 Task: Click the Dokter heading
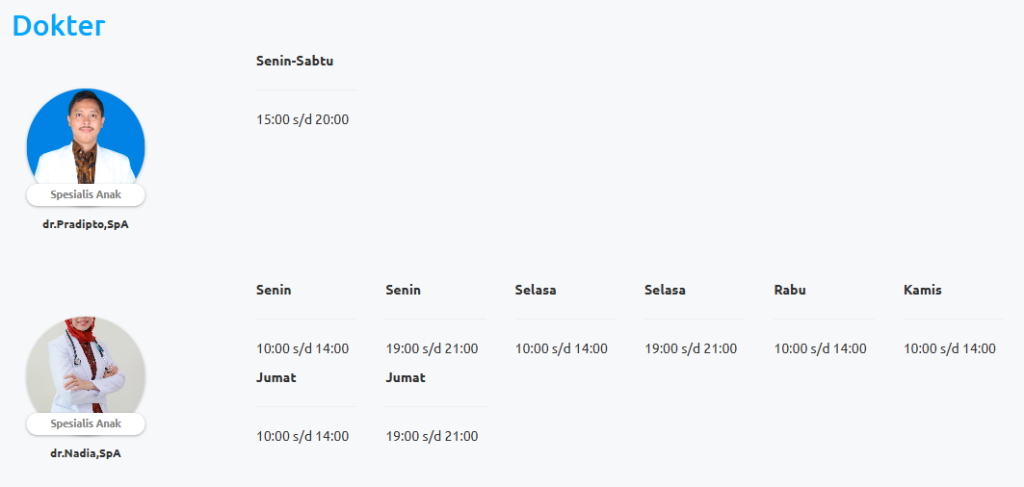point(58,26)
